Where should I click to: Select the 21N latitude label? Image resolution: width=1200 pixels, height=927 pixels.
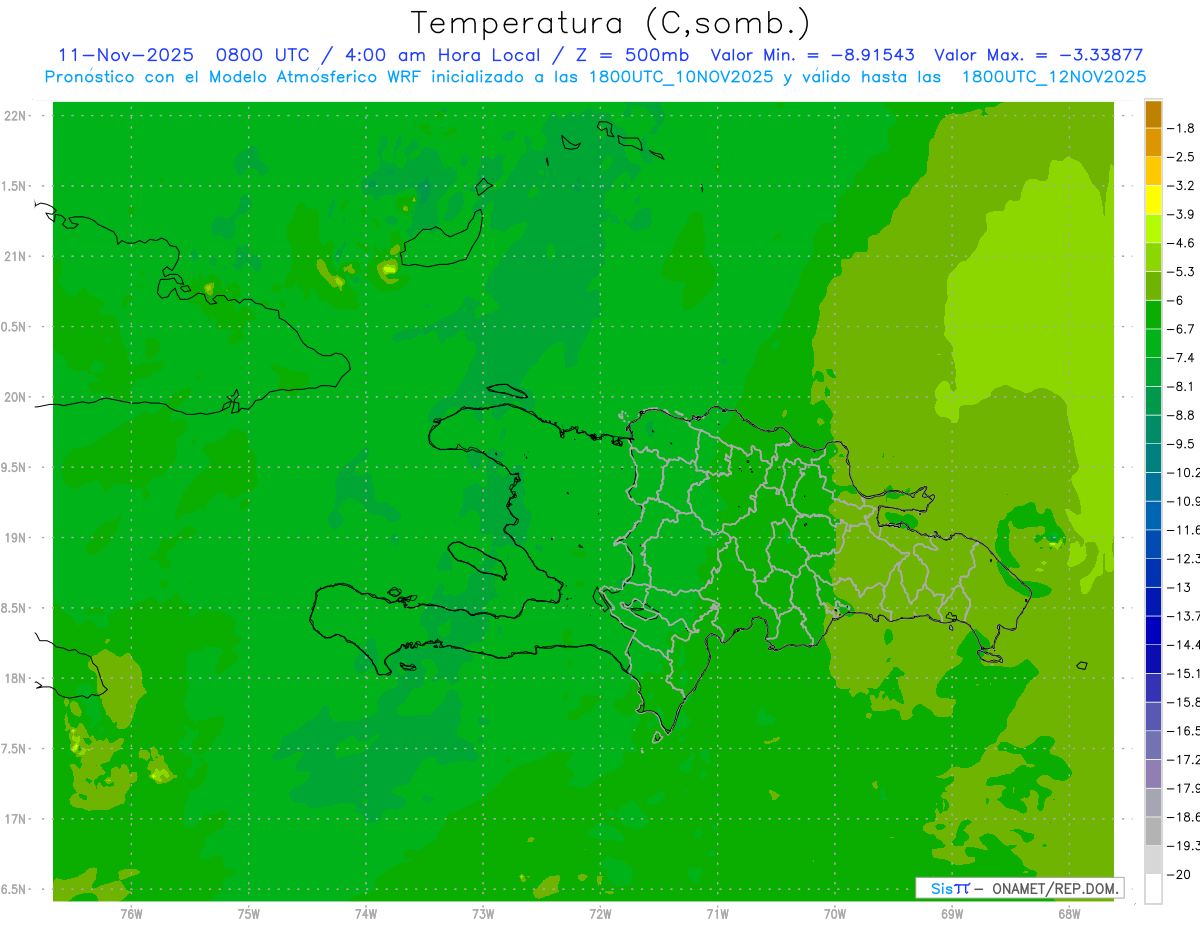pos(15,256)
